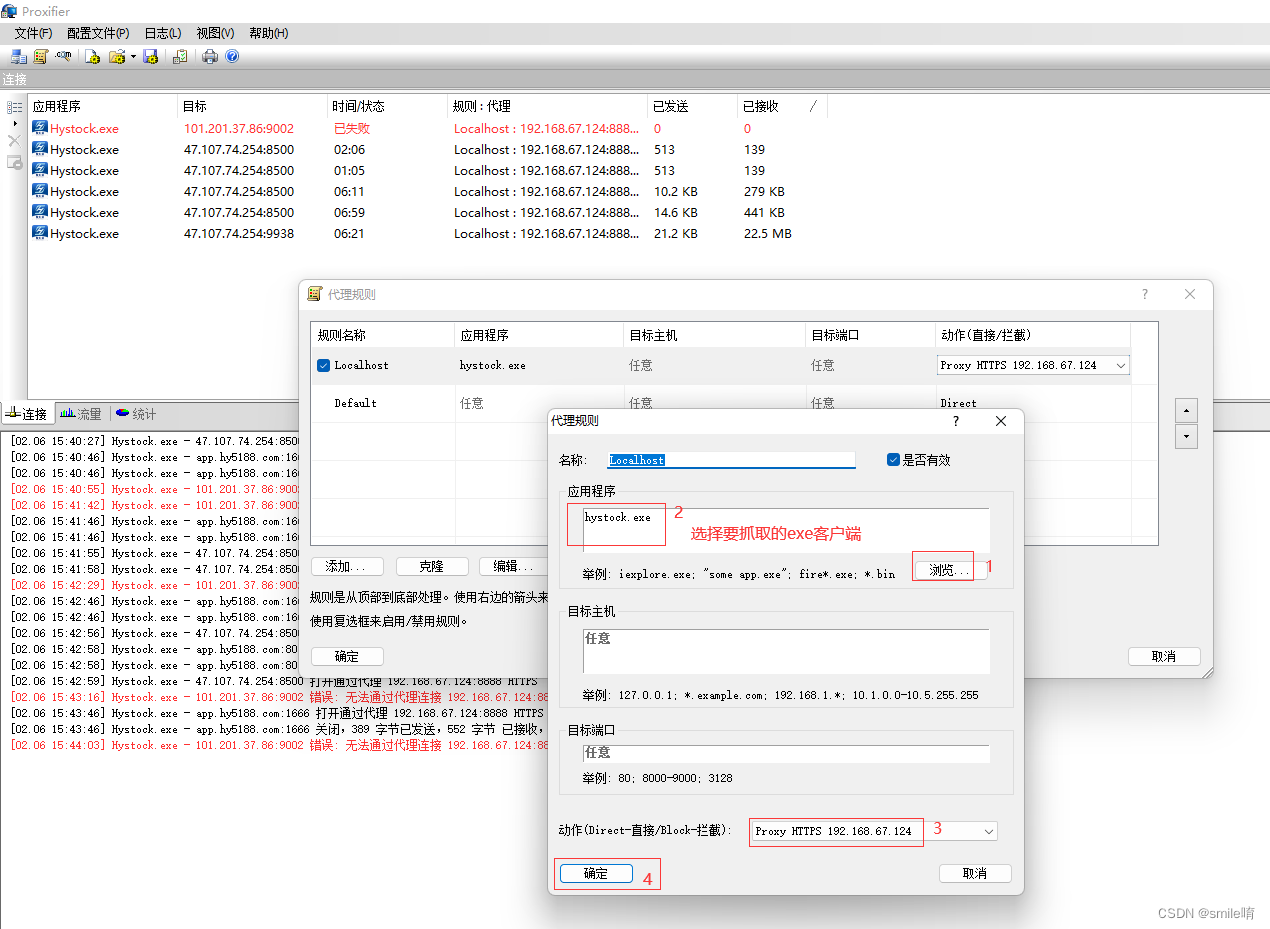Image resolution: width=1270 pixels, height=929 pixels.
Task: Sort connections by the 应用程序 column header
Action: tap(103, 106)
